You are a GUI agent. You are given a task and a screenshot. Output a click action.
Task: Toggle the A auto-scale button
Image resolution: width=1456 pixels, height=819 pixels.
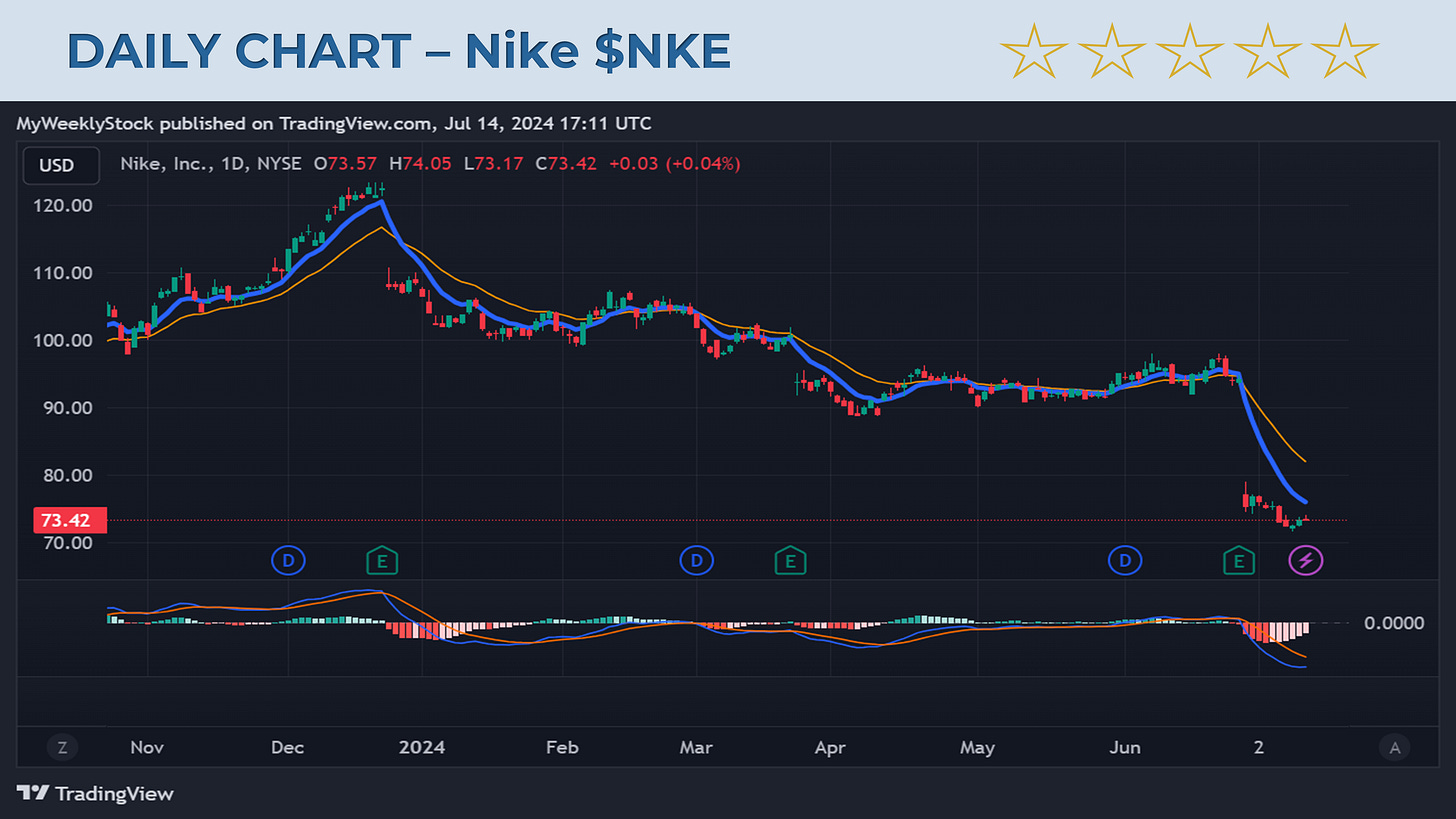[1394, 746]
